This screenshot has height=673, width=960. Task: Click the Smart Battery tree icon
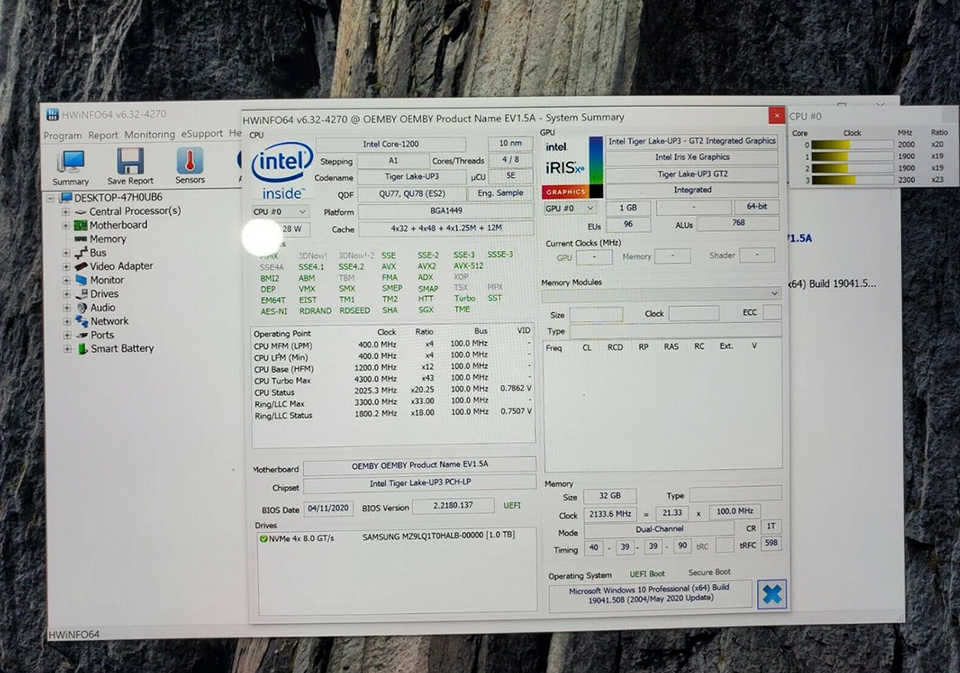(x=82, y=348)
